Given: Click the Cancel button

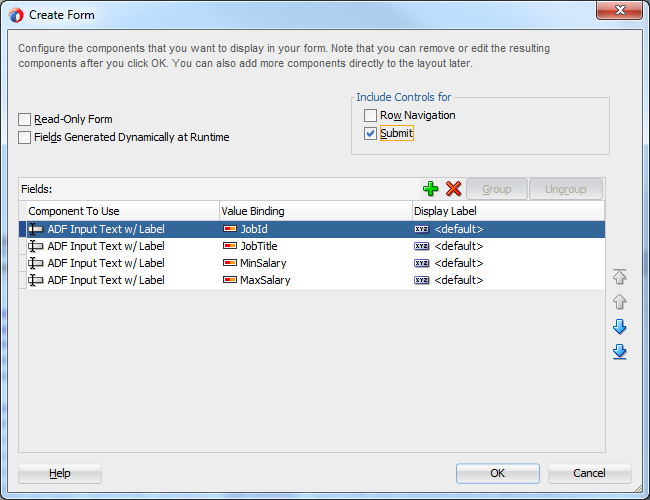Looking at the screenshot, I should [589, 473].
